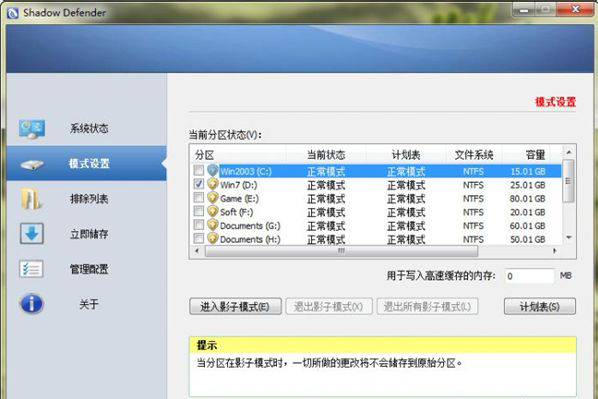Click 当前状态 cell of Win7 (D:) row
The image size is (598, 399).
326,185
